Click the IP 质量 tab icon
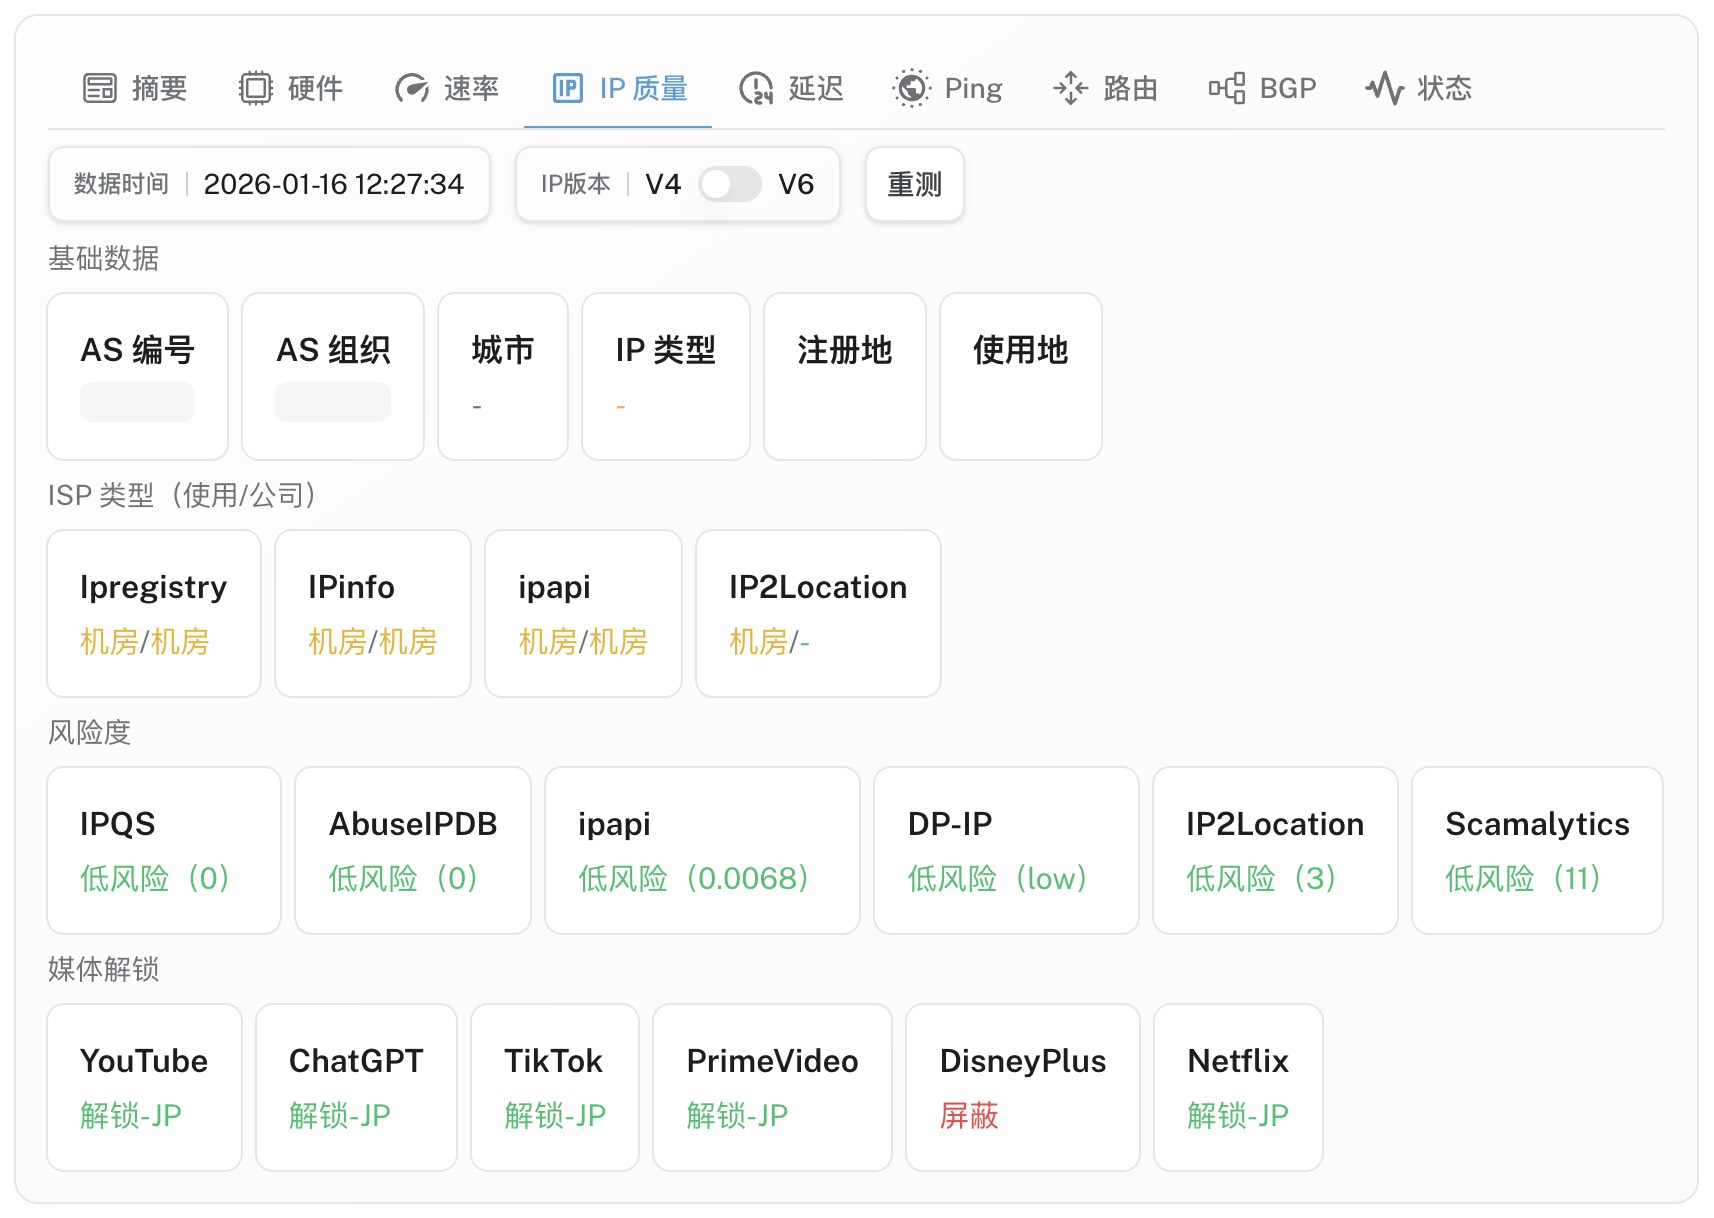1714x1218 pixels. click(x=567, y=89)
